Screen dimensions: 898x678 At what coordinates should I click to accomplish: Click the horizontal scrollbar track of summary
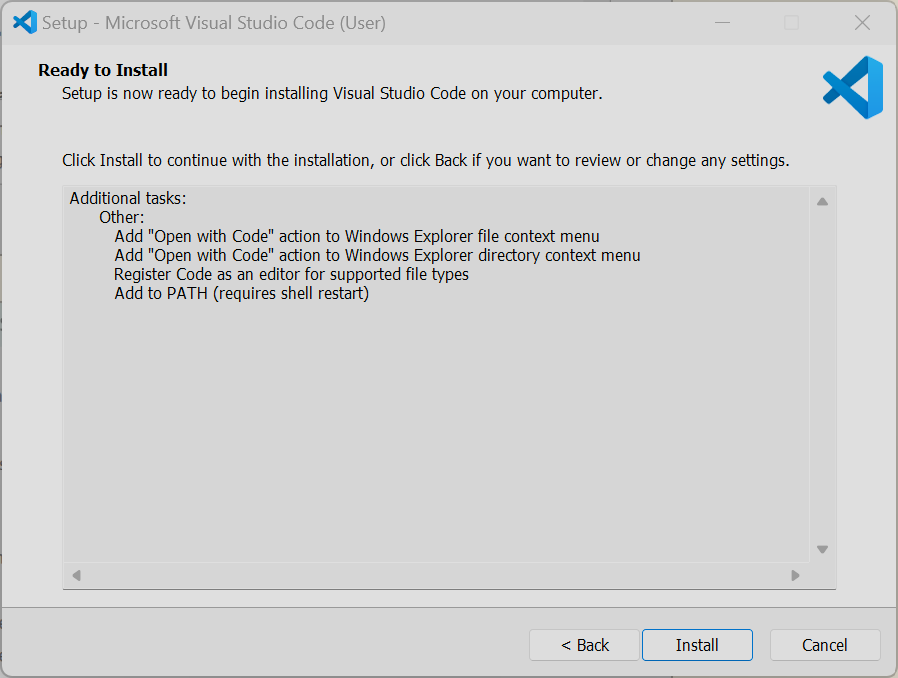[x=436, y=575]
